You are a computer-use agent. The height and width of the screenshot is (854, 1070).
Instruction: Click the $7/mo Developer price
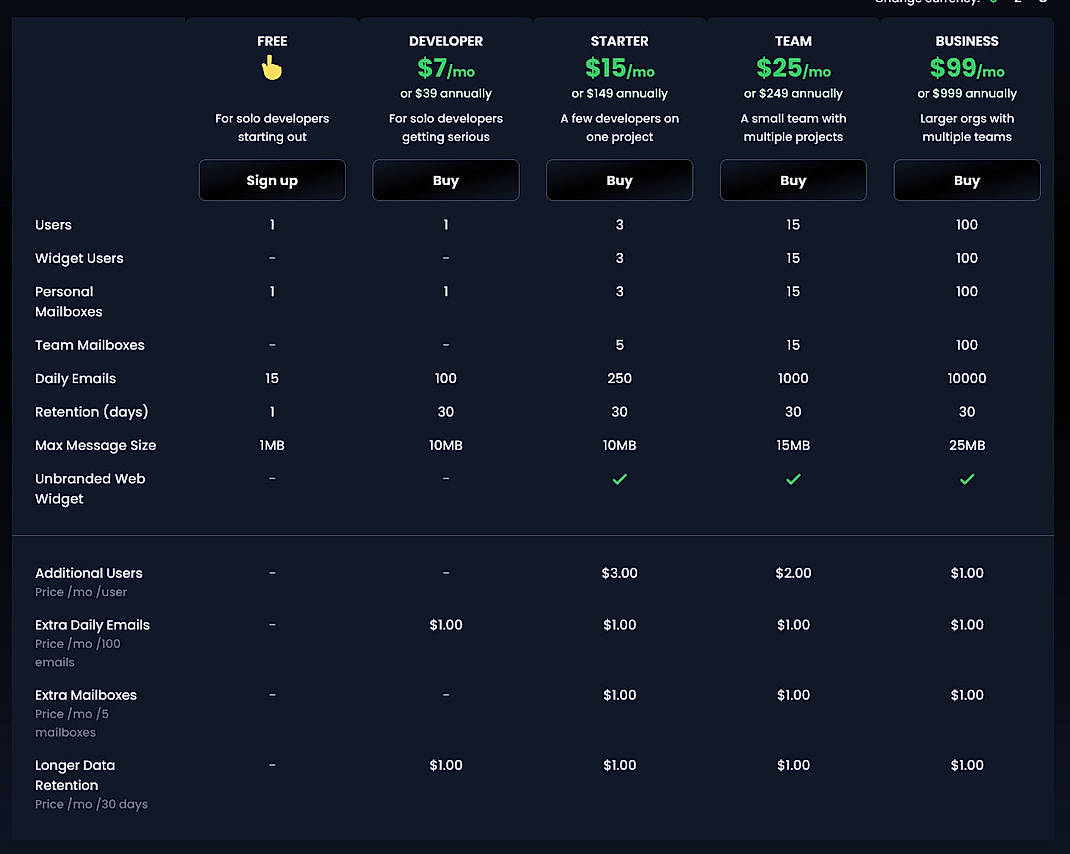446,68
